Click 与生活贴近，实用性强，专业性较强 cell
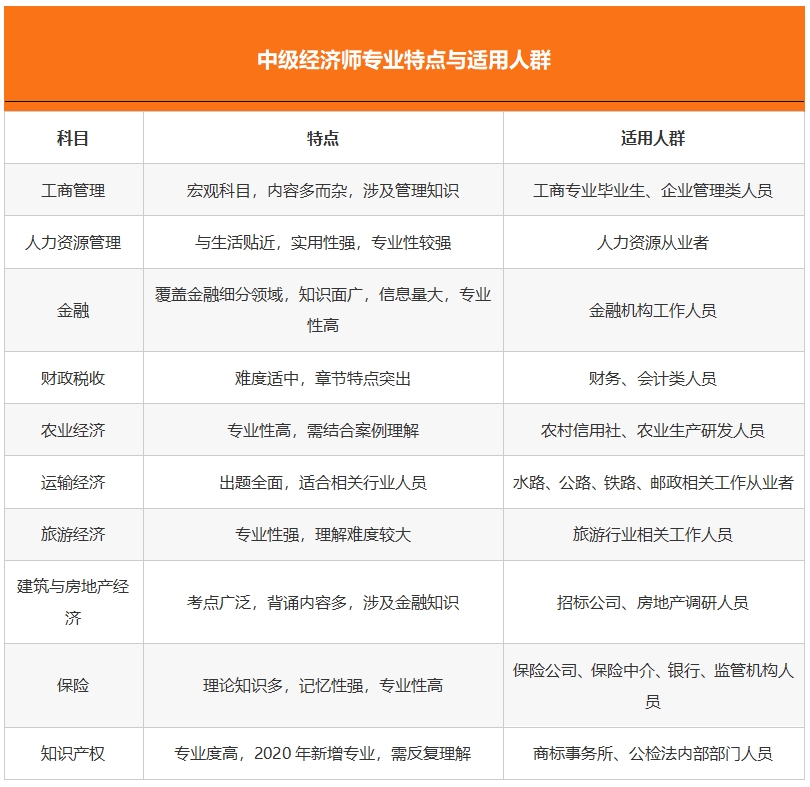The height and width of the screenshot is (787, 810). pos(323,242)
